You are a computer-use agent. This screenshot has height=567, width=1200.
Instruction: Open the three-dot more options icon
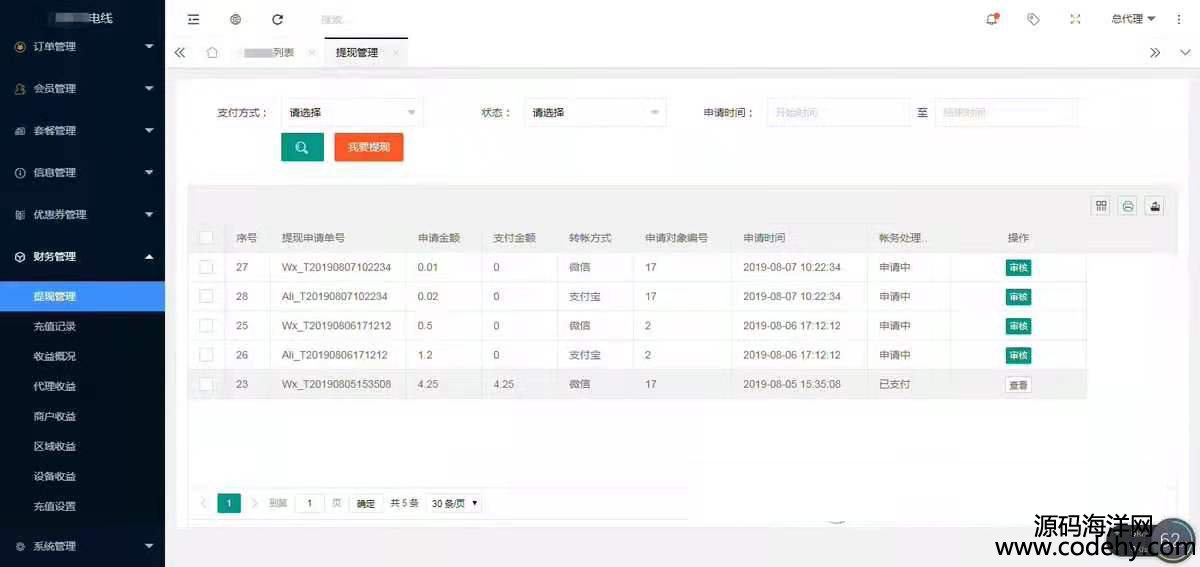1179,19
